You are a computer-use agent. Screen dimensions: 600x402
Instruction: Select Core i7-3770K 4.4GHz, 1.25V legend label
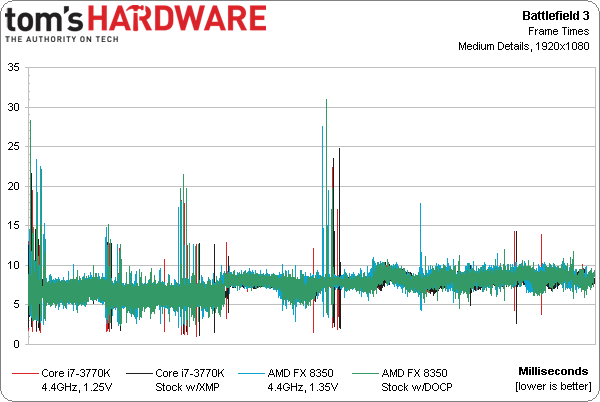click(77, 380)
